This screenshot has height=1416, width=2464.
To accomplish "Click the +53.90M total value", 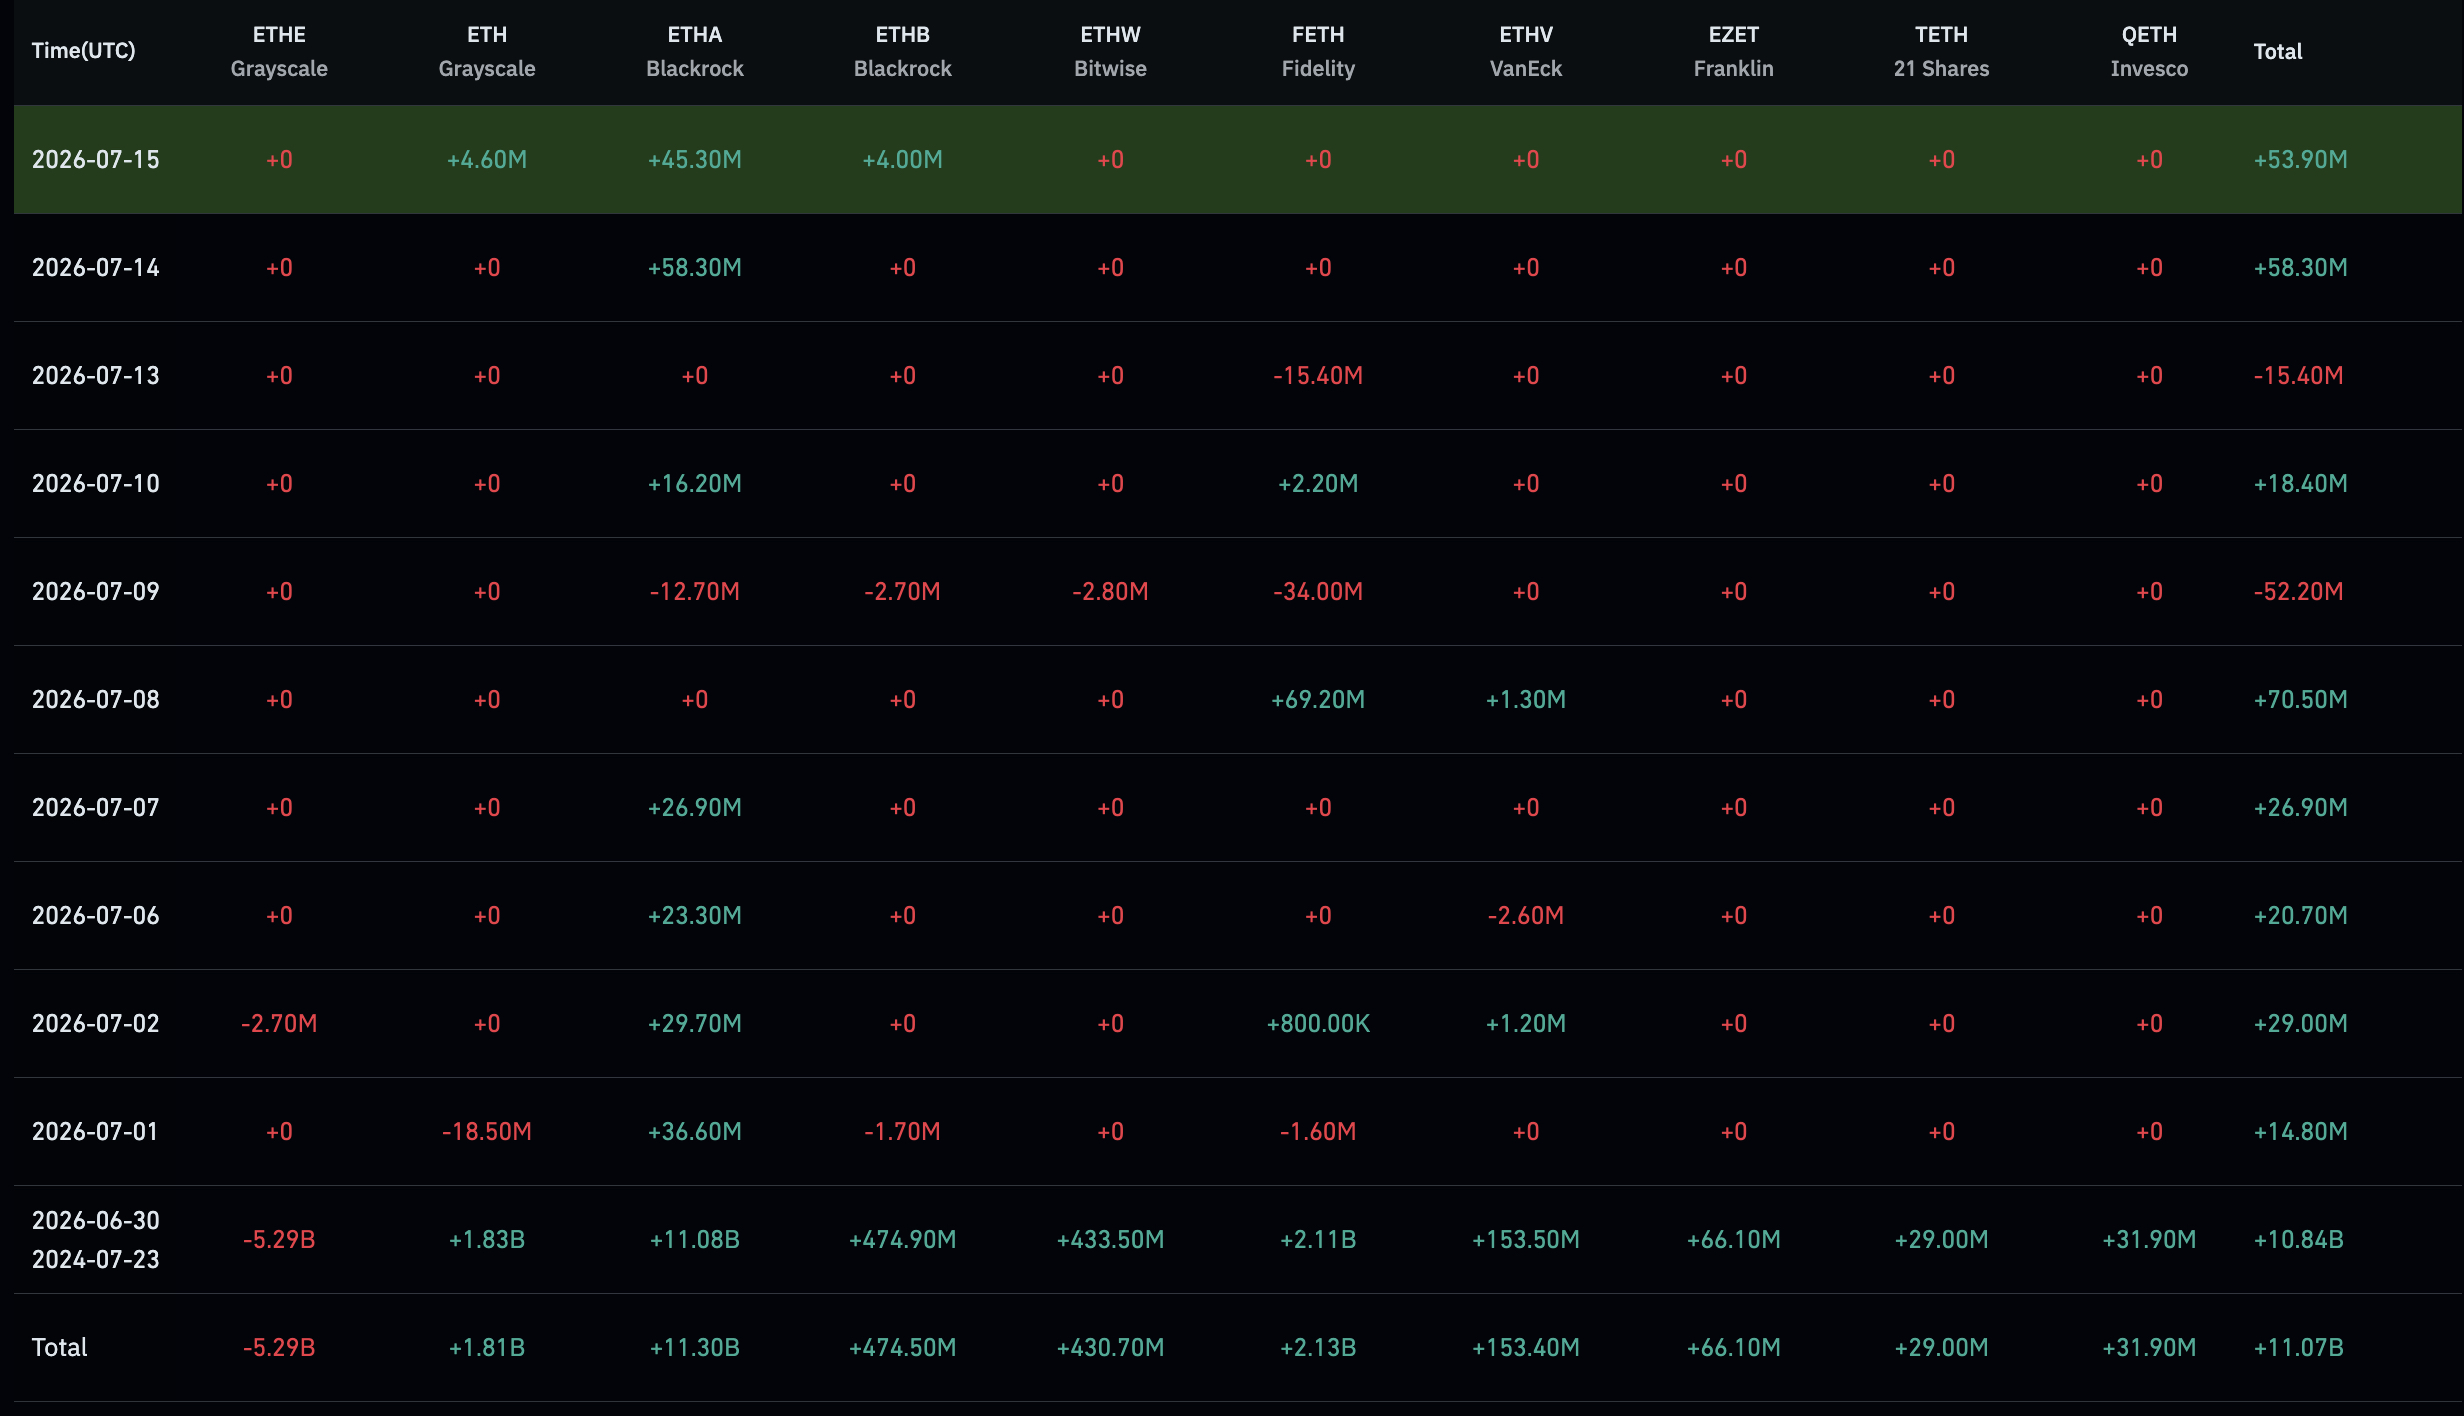I will click(x=2301, y=160).
